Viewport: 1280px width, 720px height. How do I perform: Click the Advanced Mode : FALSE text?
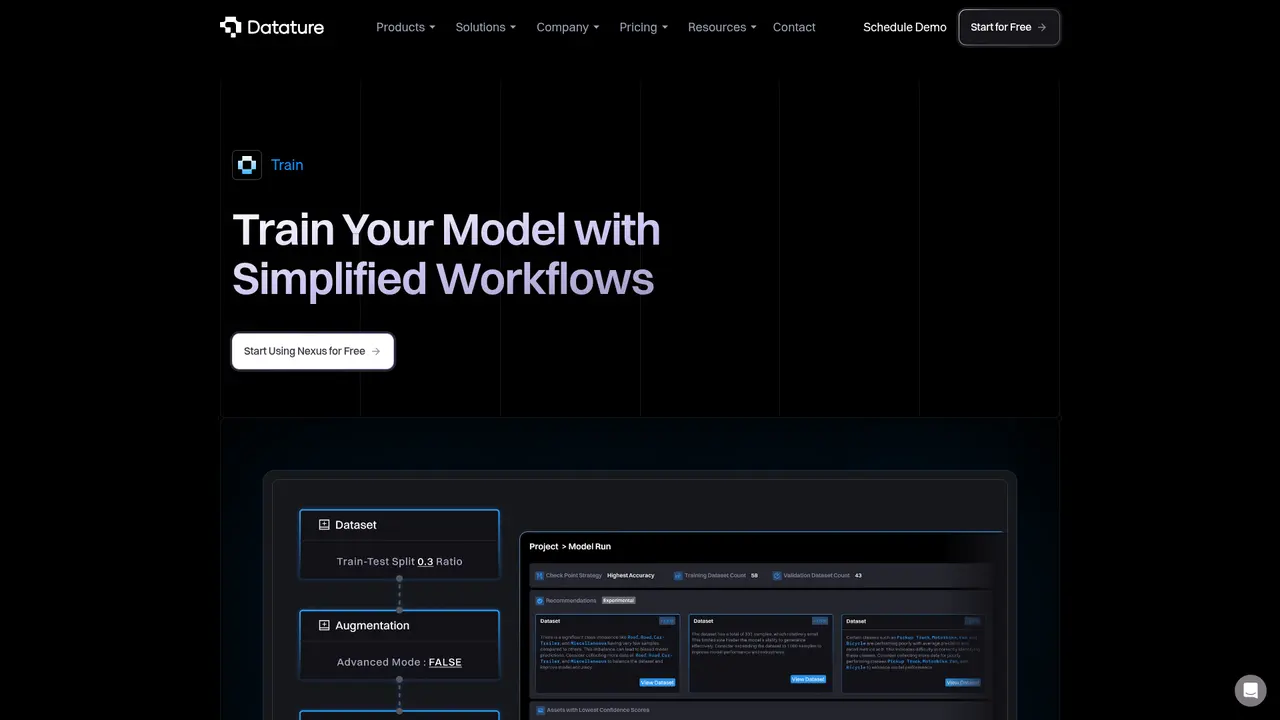pyautogui.click(x=399, y=662)
